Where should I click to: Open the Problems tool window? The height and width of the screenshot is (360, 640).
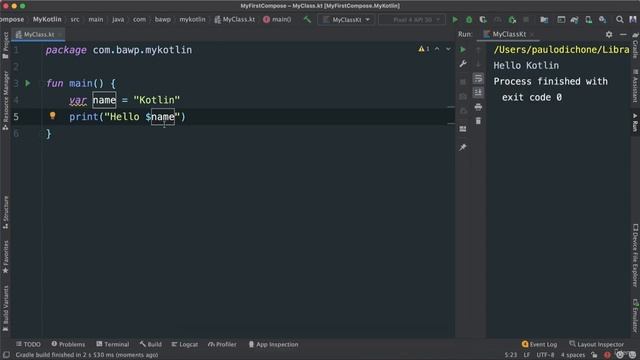click(68, 344)
